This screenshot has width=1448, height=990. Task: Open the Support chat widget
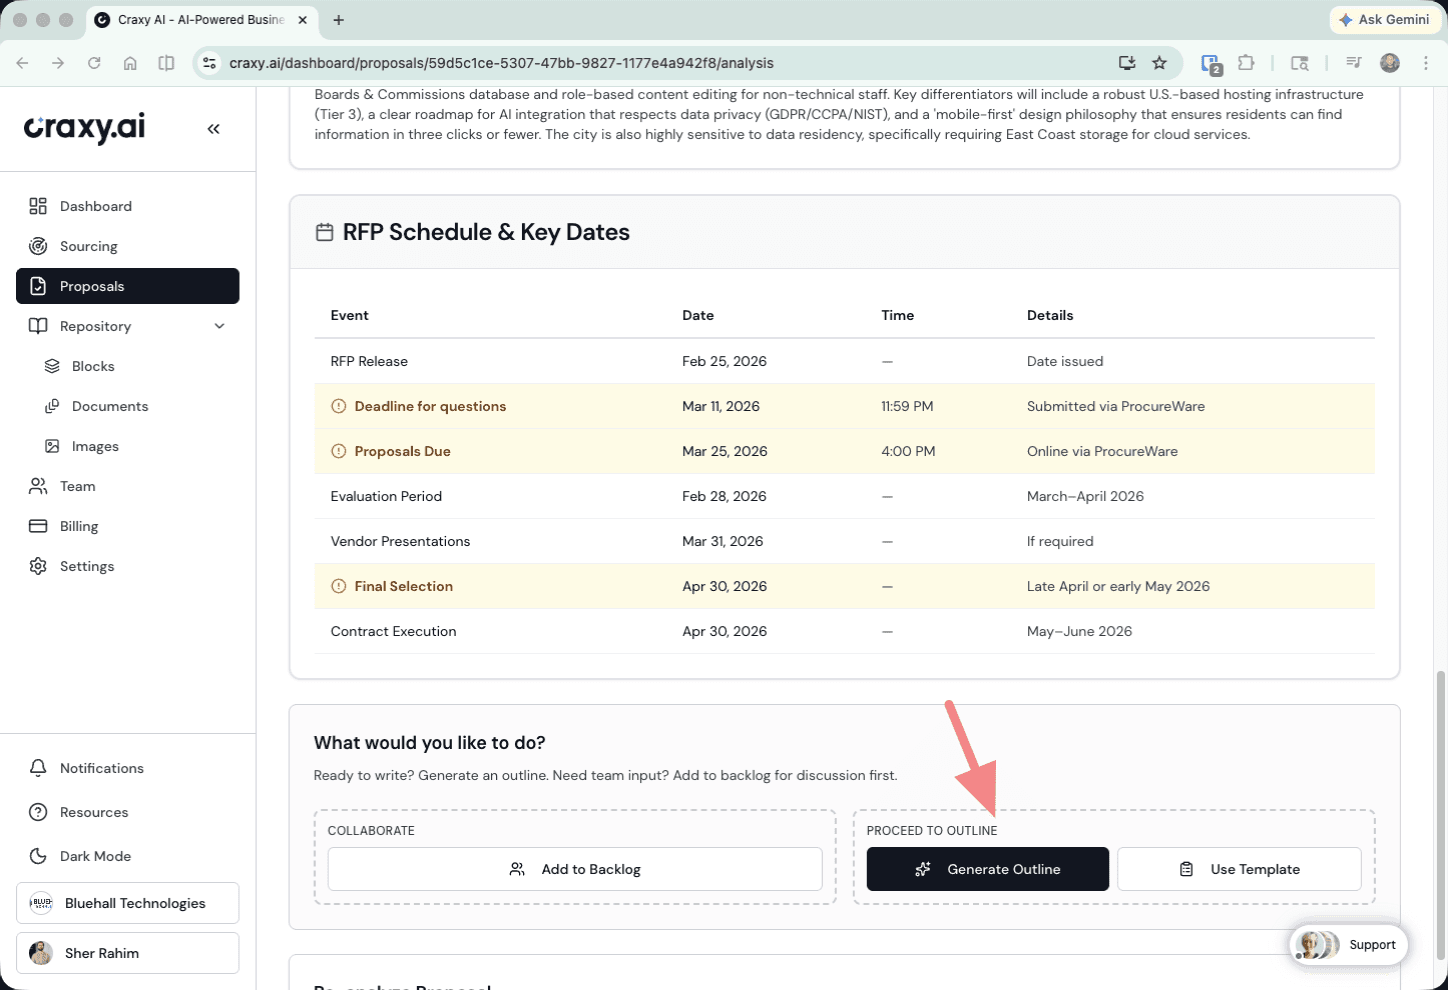1348,945
